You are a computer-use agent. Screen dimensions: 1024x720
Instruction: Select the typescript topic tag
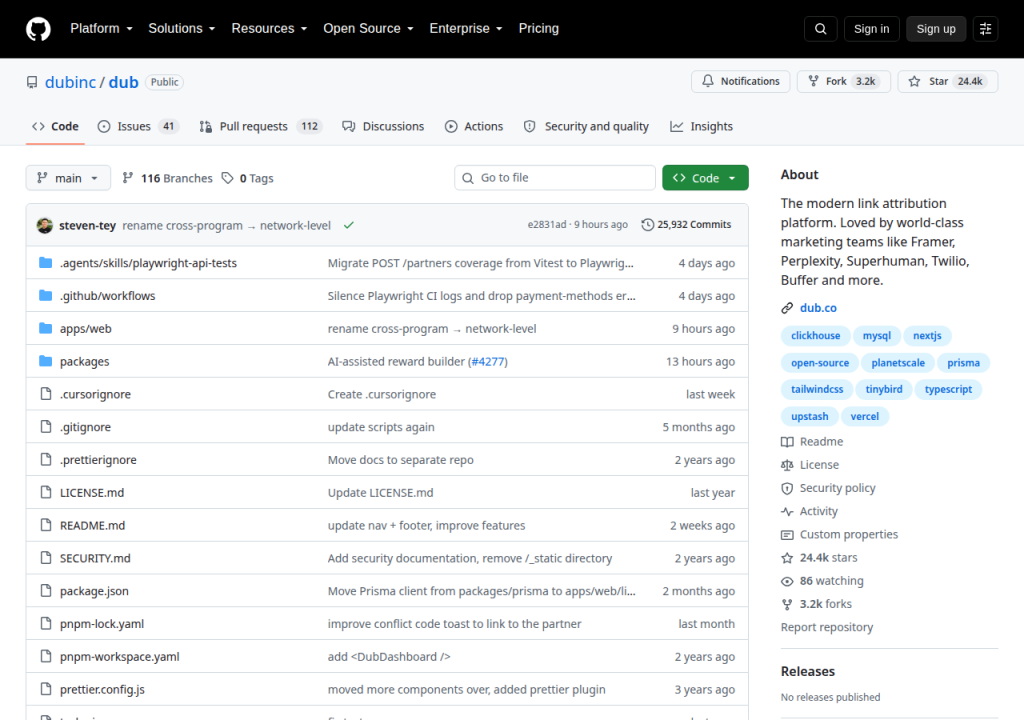(948, 389)
